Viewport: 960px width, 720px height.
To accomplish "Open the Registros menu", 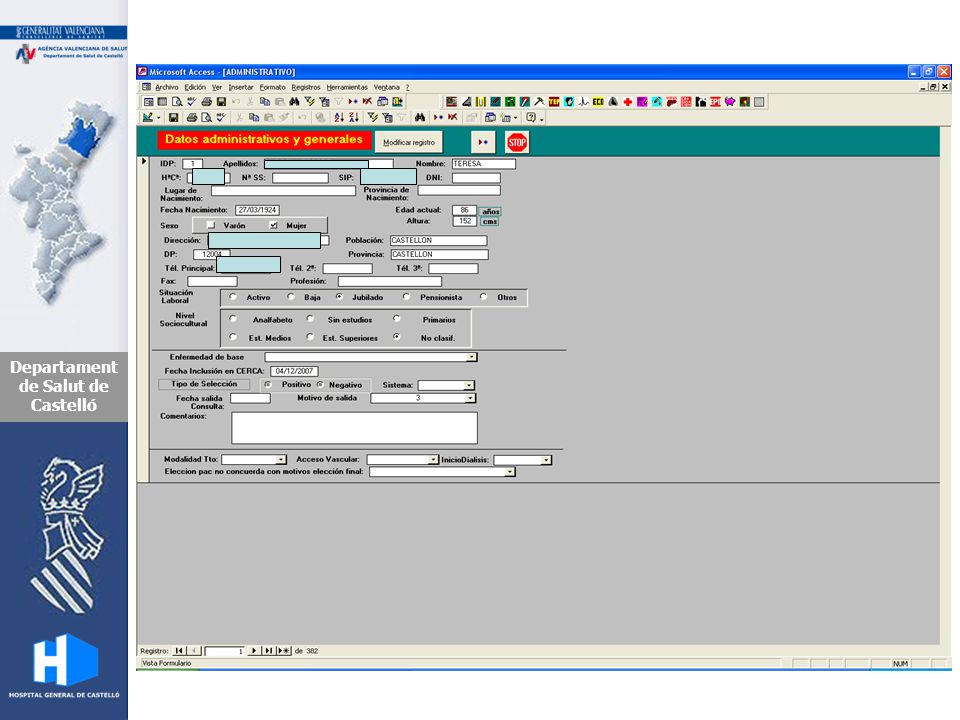I will tap(306, 87).
